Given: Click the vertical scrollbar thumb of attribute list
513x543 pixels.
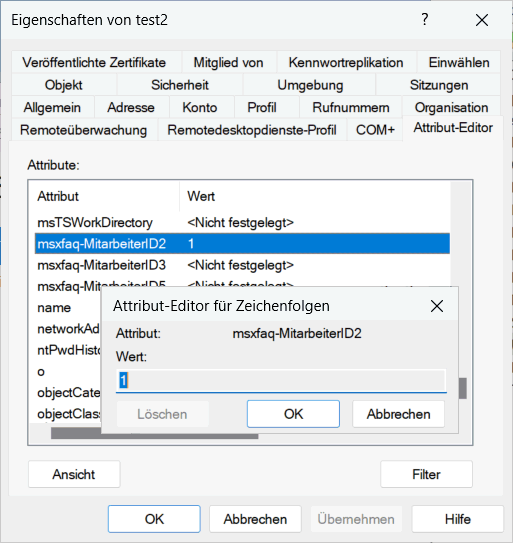Looking at the screenshot, I should click(462, 388).
